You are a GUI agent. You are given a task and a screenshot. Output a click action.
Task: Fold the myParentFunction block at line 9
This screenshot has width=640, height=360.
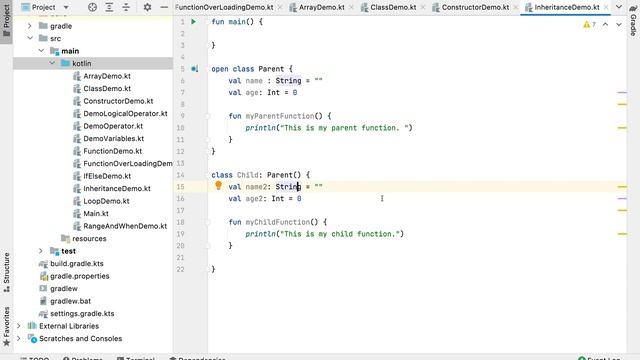[x=207, y=116]
